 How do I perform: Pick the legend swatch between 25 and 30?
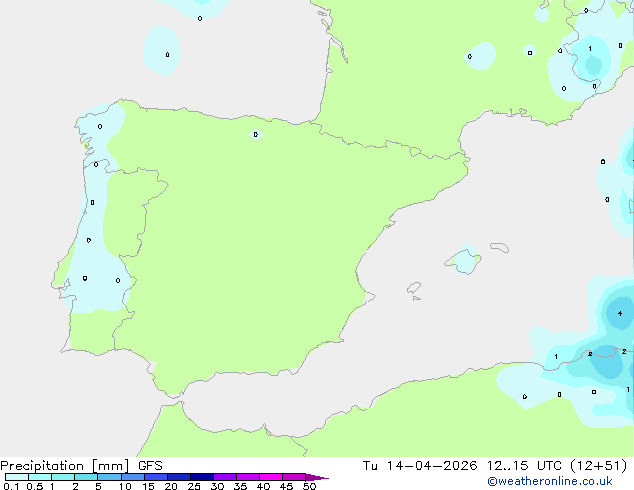point(202,477)
